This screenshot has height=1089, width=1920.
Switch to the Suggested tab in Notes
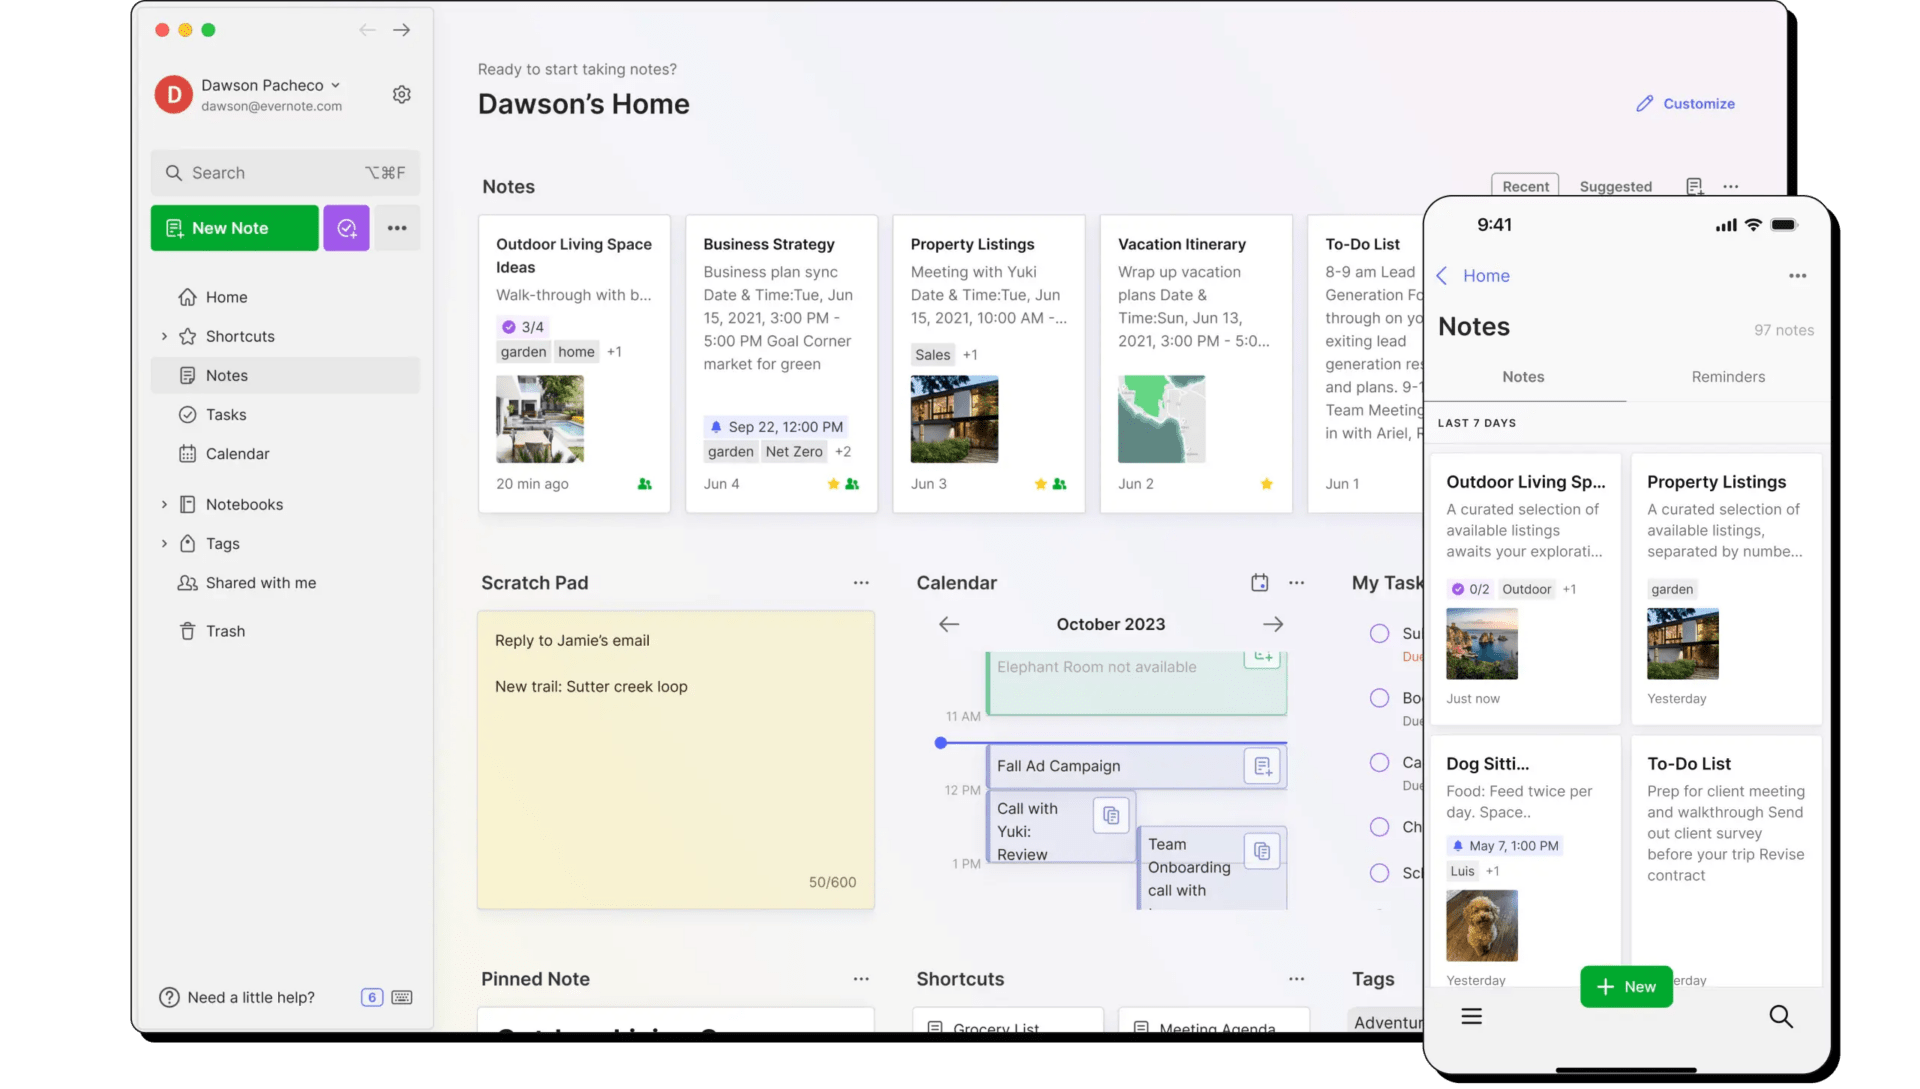pyautogui.click(x=1615, y=186)
